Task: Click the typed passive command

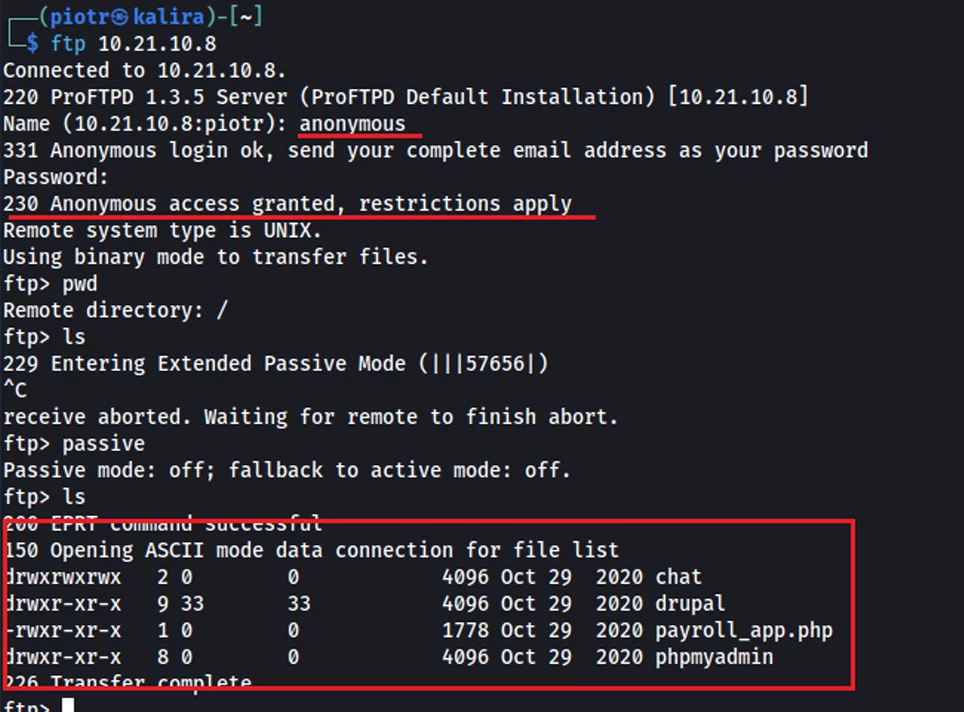Action: 103,443
